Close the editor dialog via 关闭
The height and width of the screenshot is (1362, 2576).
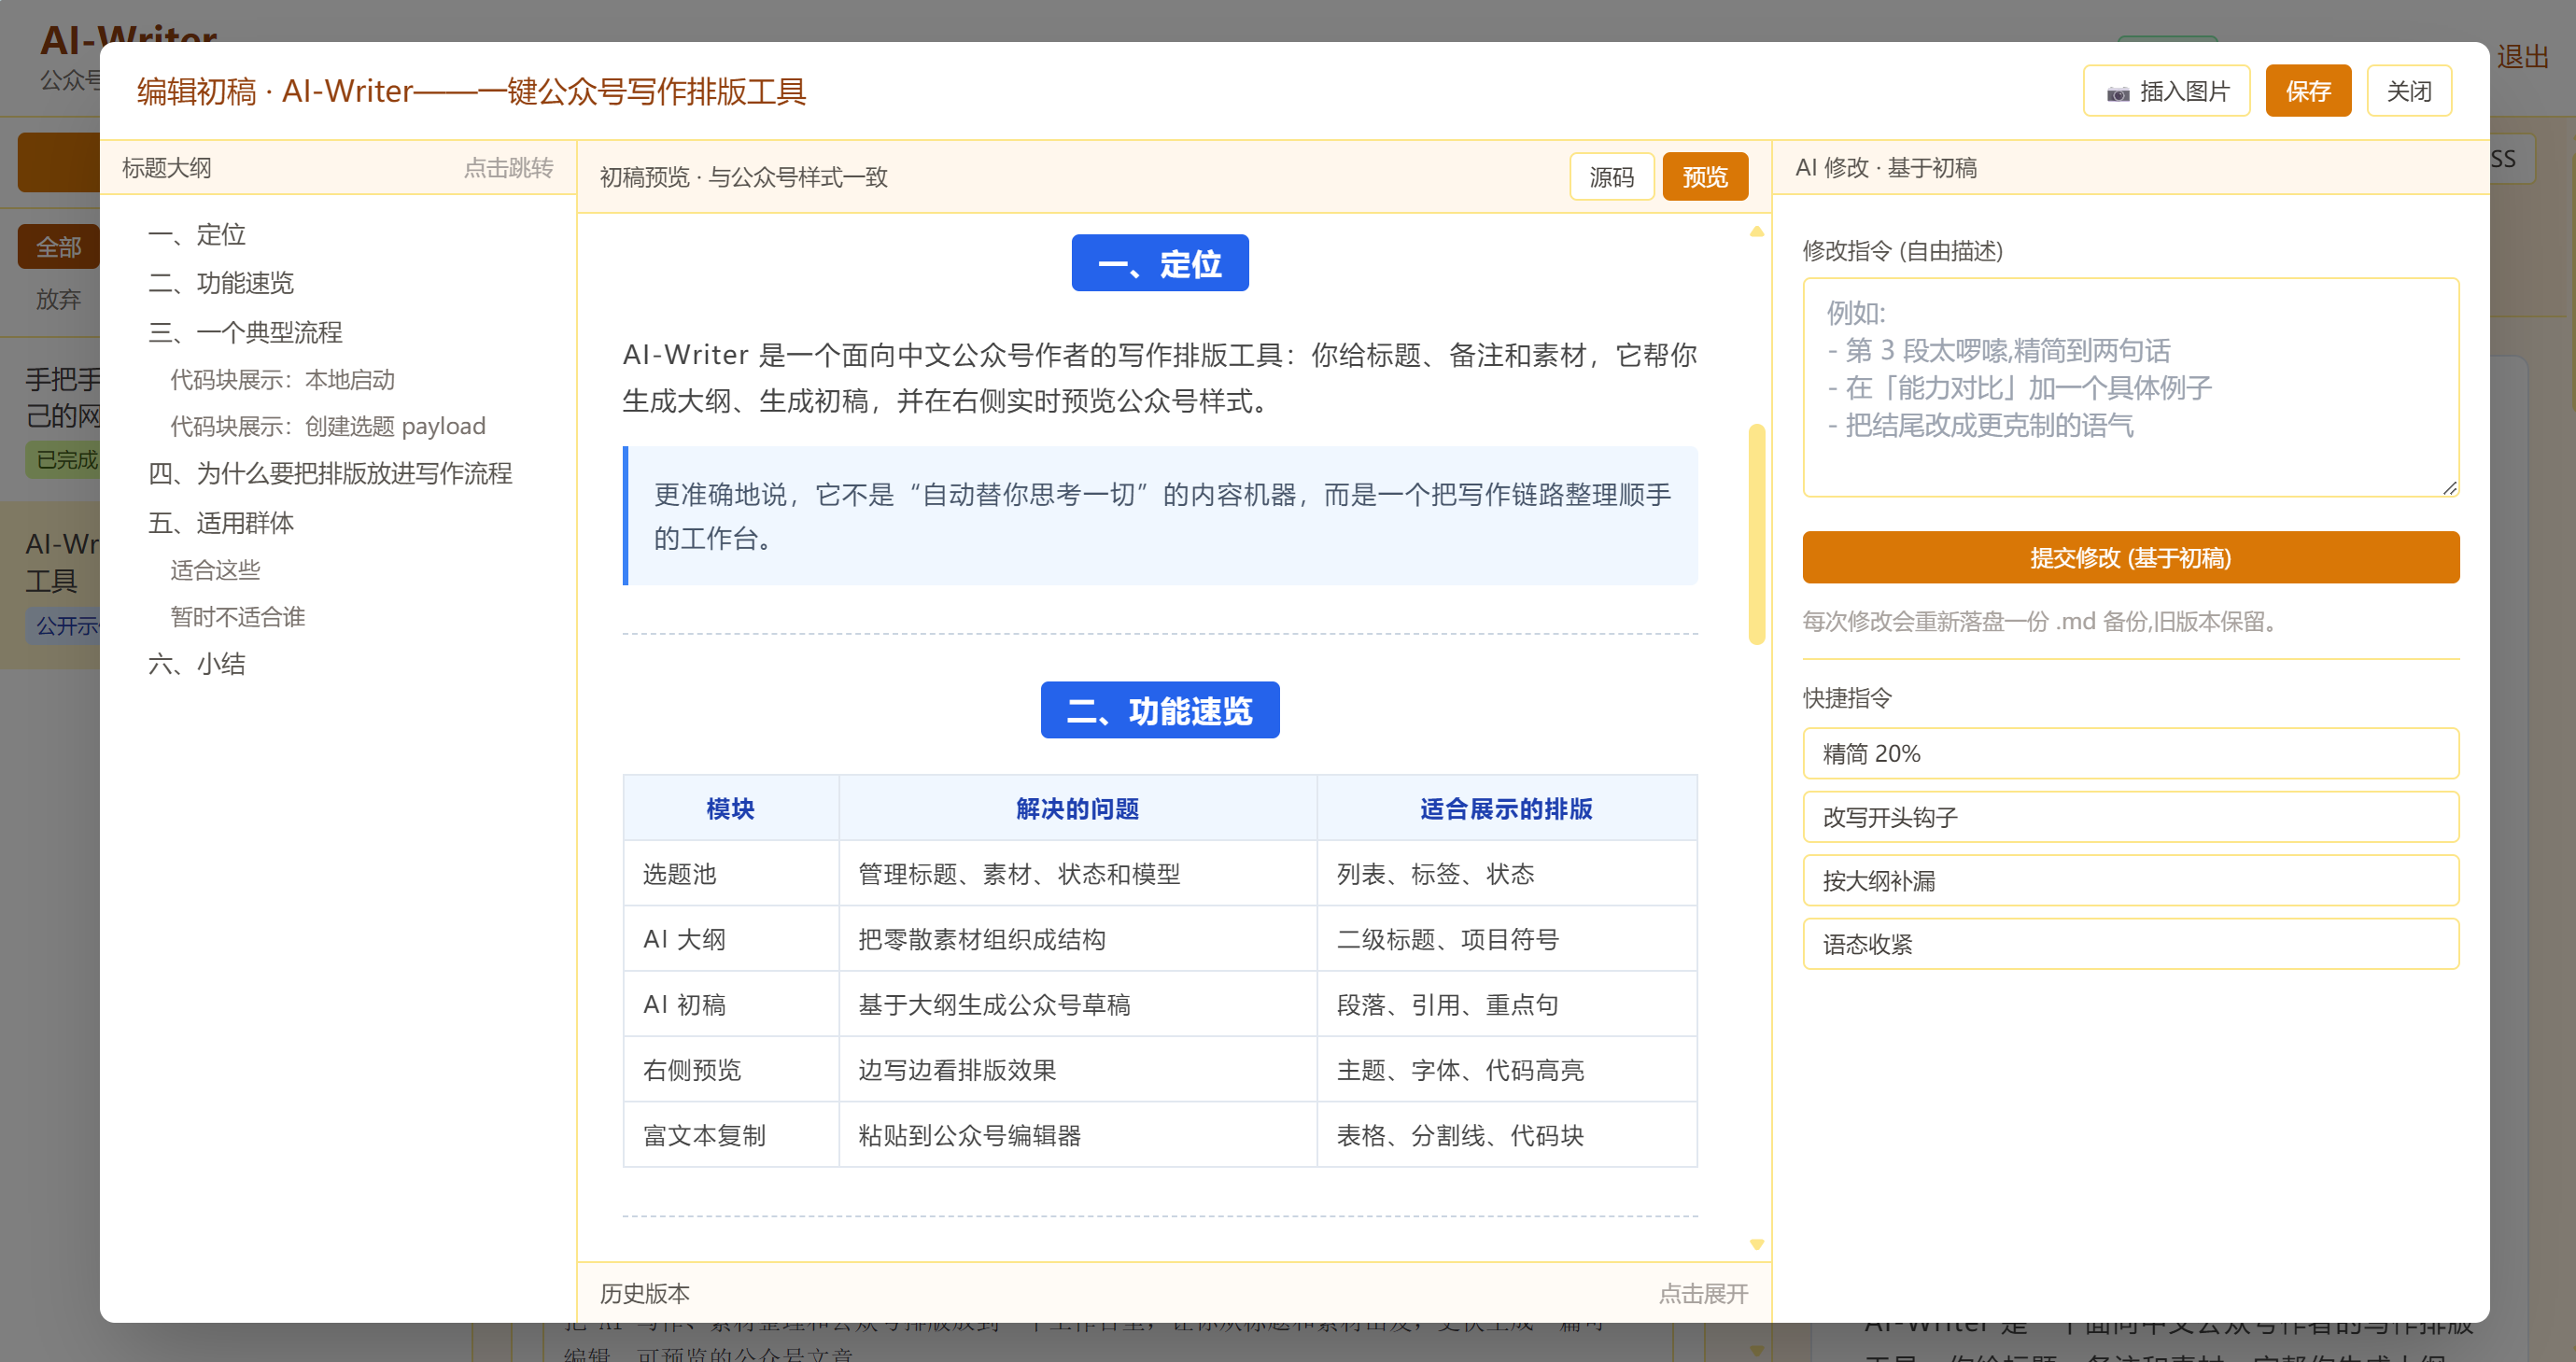coord(2408,91)
